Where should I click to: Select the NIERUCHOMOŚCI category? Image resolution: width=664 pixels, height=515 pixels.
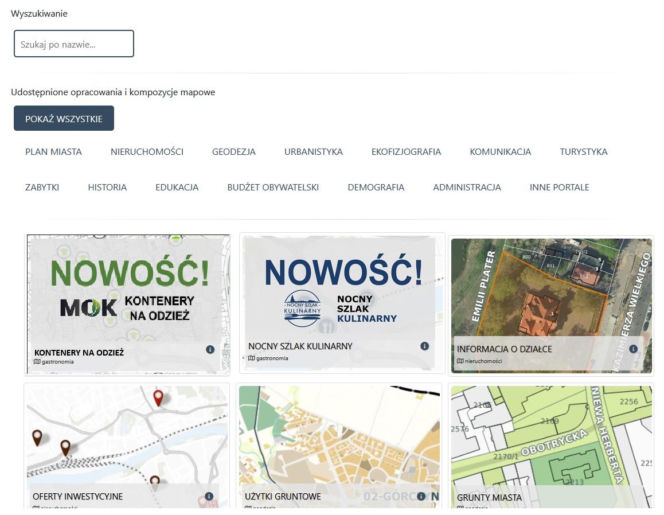(x=147, y=152)
